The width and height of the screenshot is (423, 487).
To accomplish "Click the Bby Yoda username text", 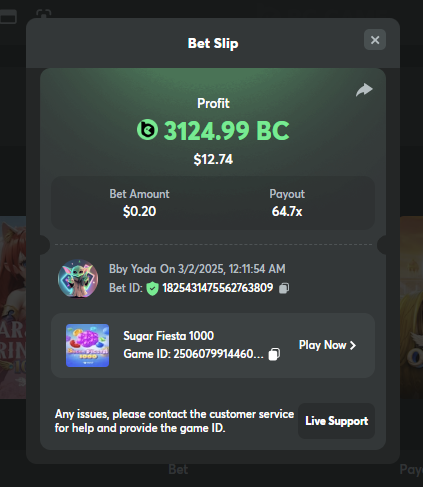I will click(132, 269).
